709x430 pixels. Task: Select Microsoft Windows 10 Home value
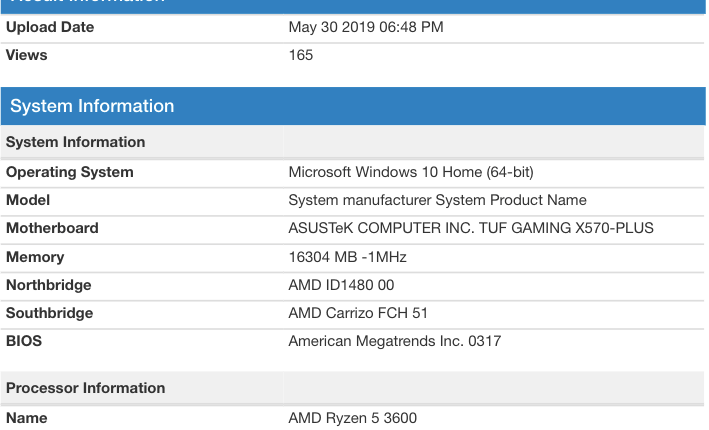point(411,172)
